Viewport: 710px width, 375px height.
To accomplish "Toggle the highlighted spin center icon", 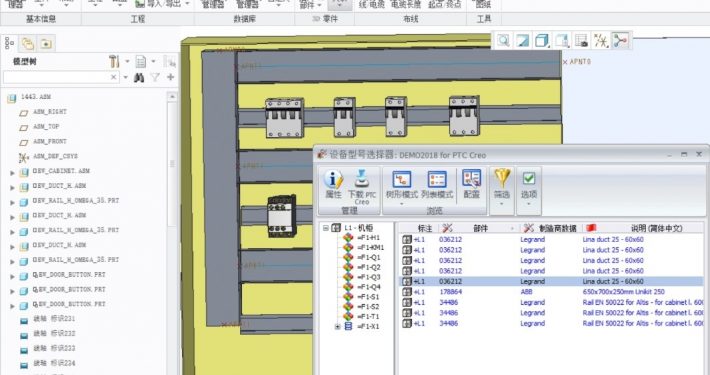I will [x=620, y=41].
